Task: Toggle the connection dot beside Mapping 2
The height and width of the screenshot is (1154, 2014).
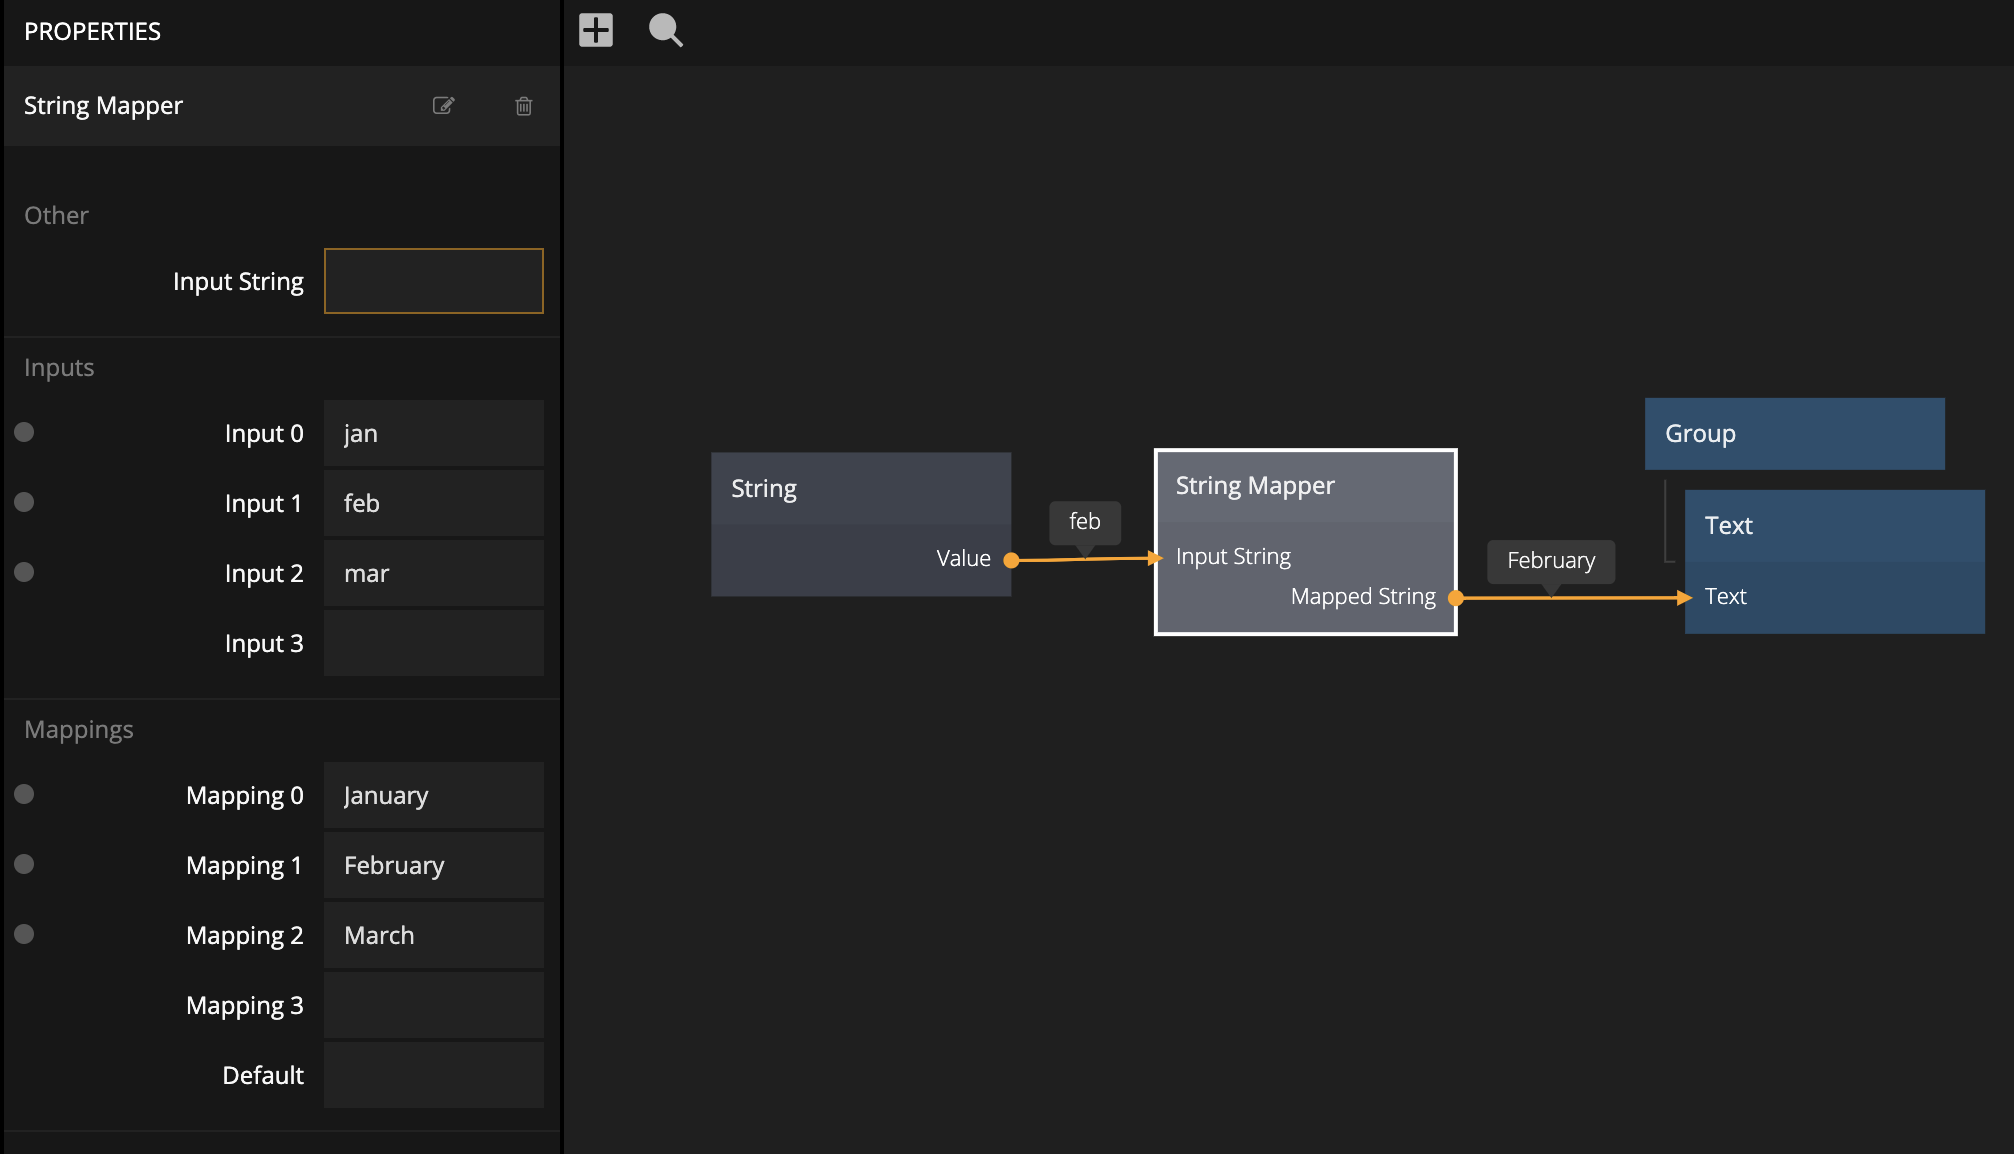Action: [25, 934]
